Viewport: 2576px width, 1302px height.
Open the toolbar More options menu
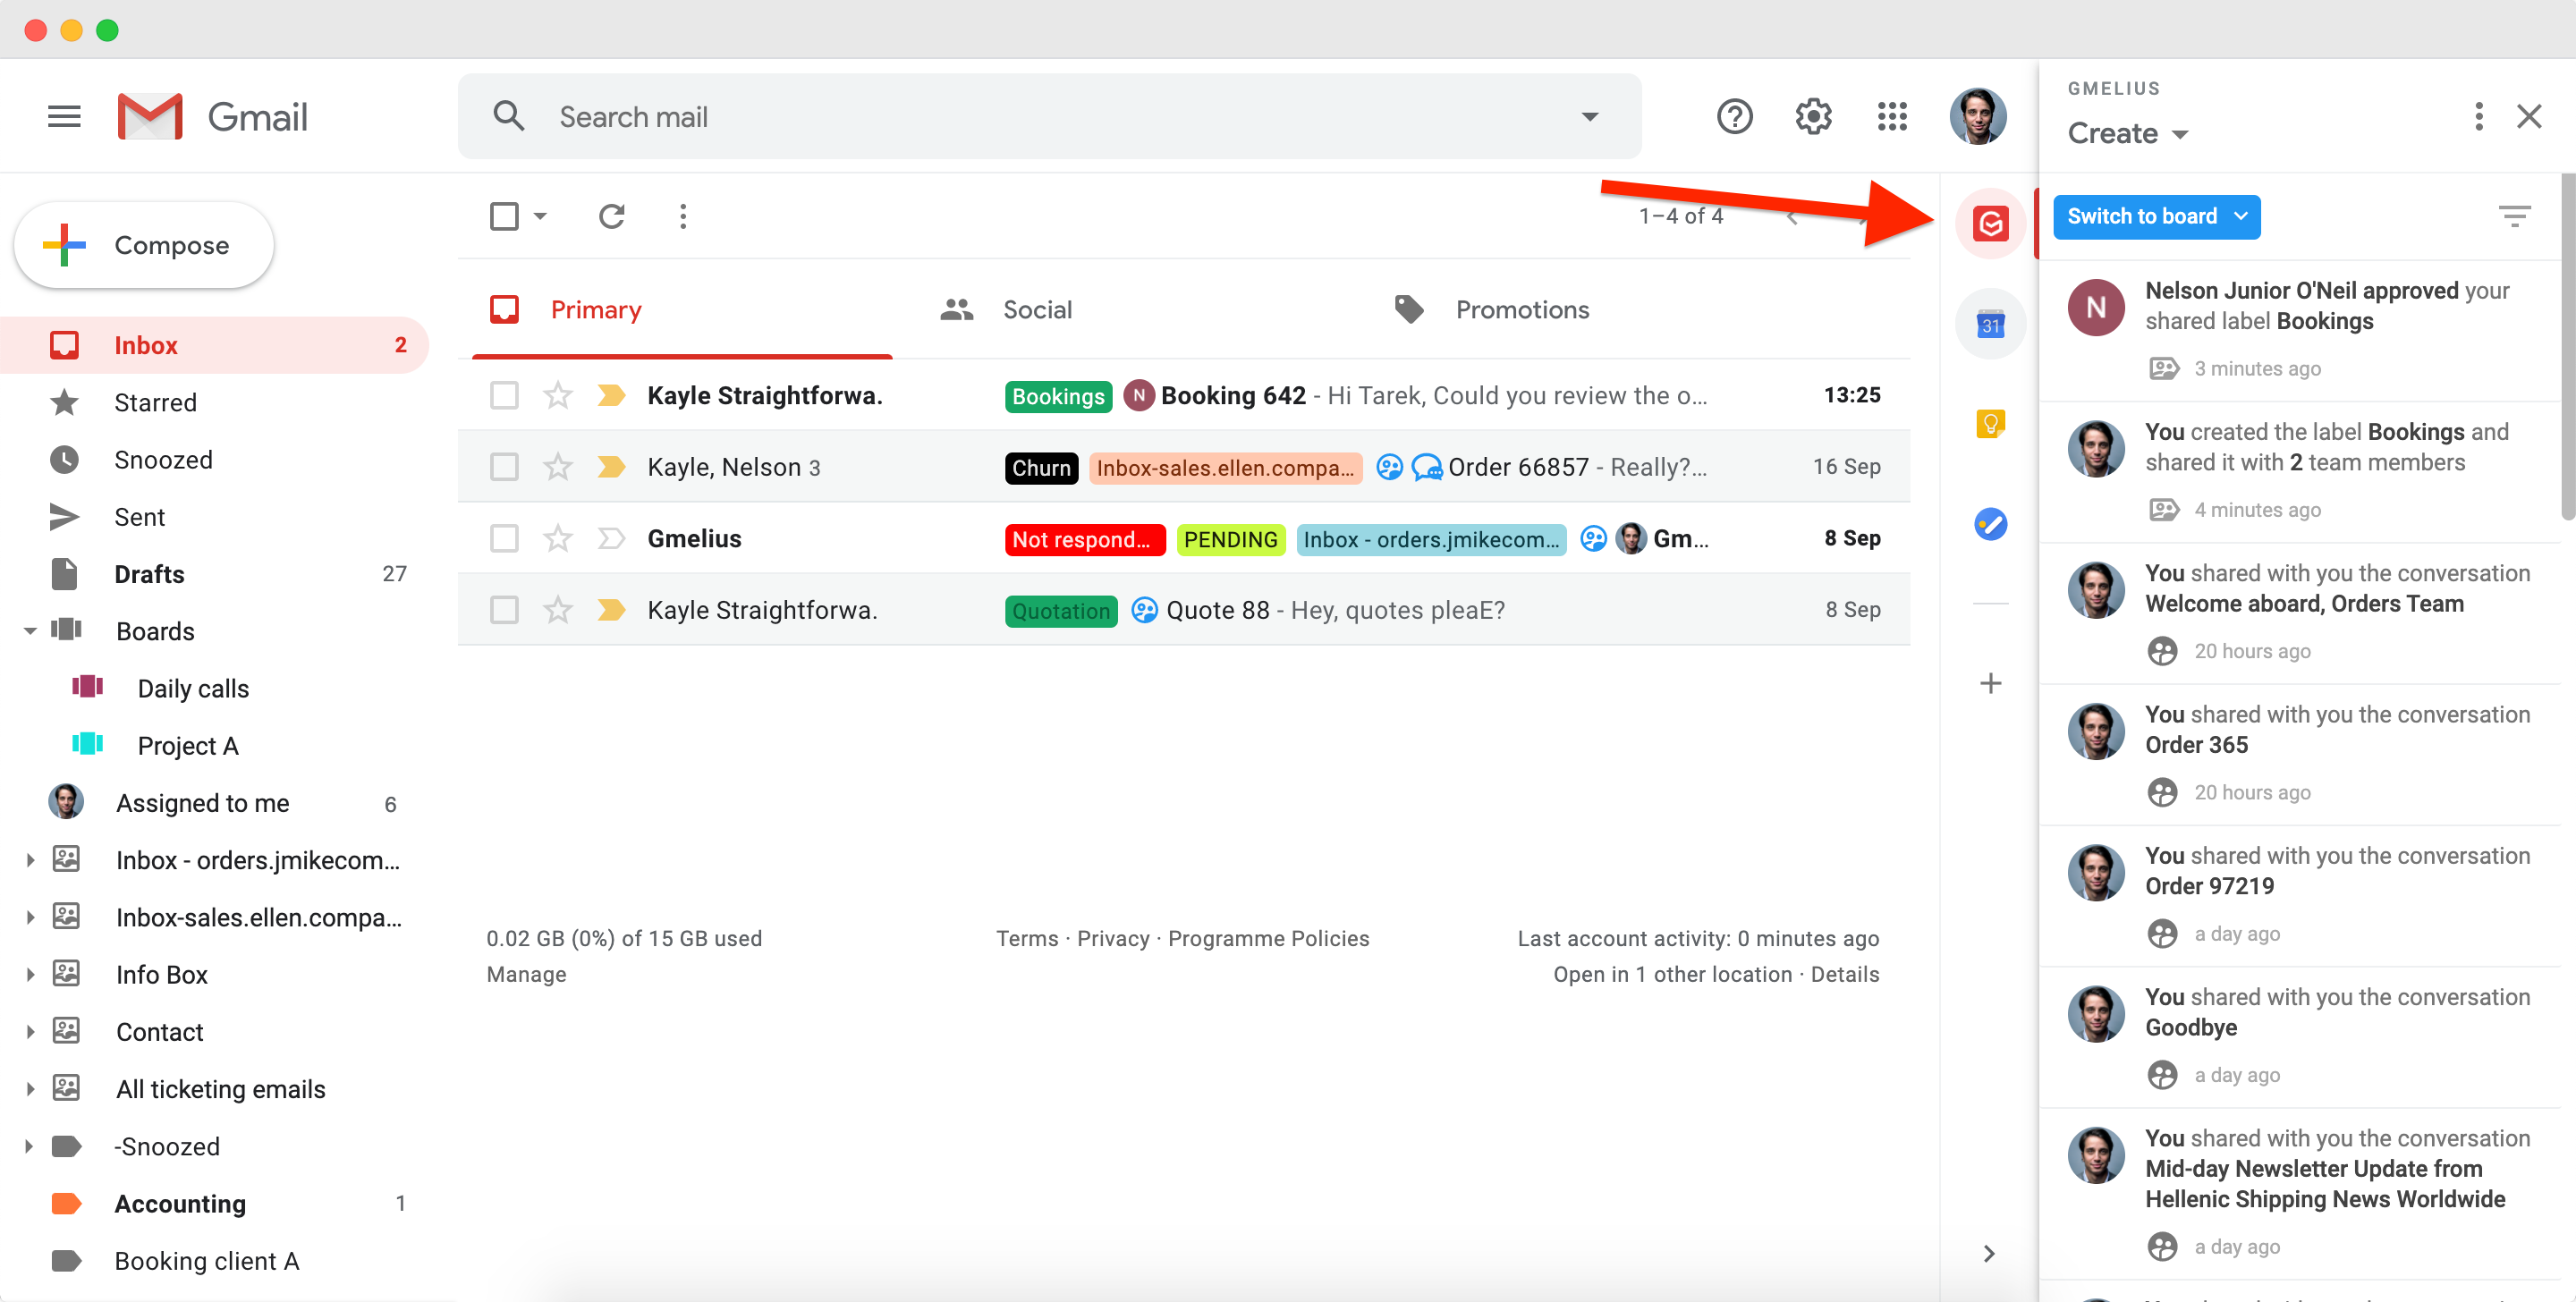coord(683,216)
